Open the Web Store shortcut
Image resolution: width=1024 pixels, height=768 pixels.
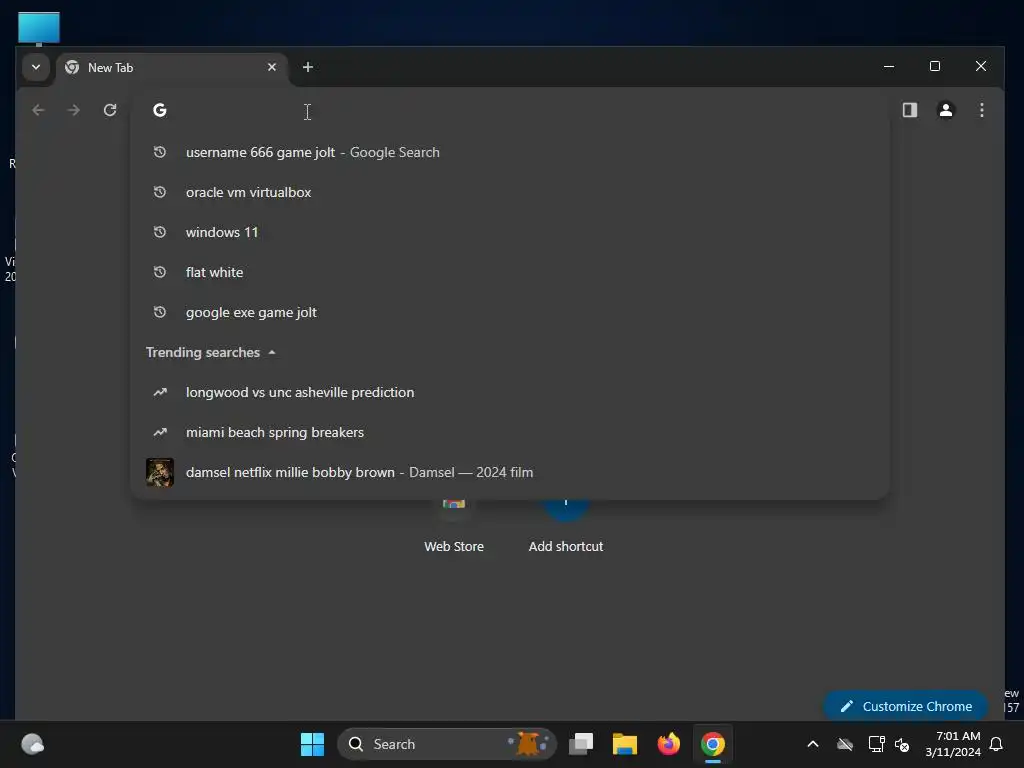pos(454,529)
